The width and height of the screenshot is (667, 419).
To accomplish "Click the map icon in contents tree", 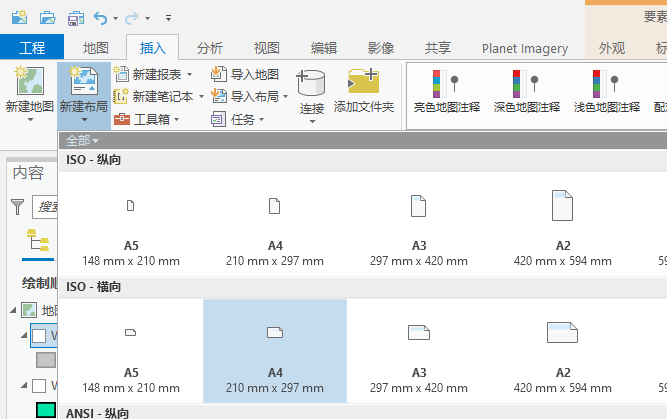I will tap(29, 311).
